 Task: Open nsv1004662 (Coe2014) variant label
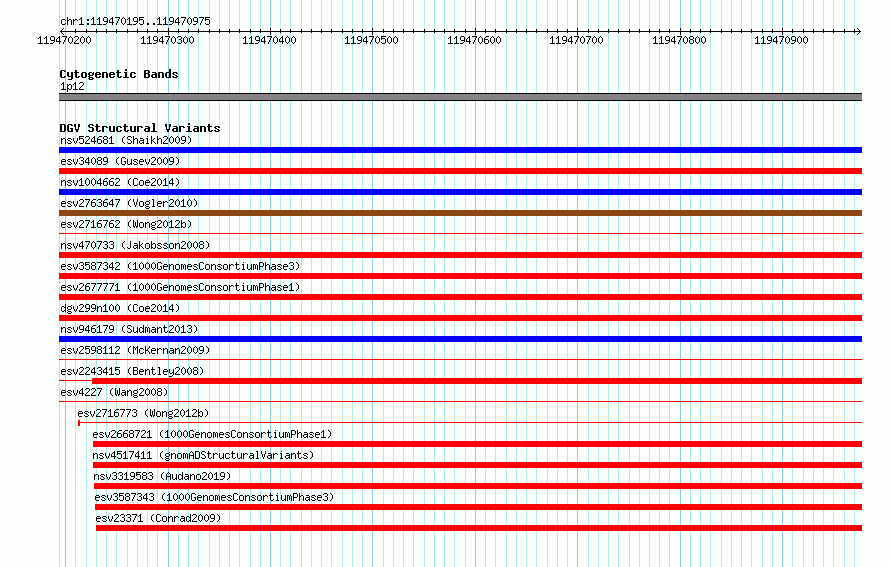(120, 182)
